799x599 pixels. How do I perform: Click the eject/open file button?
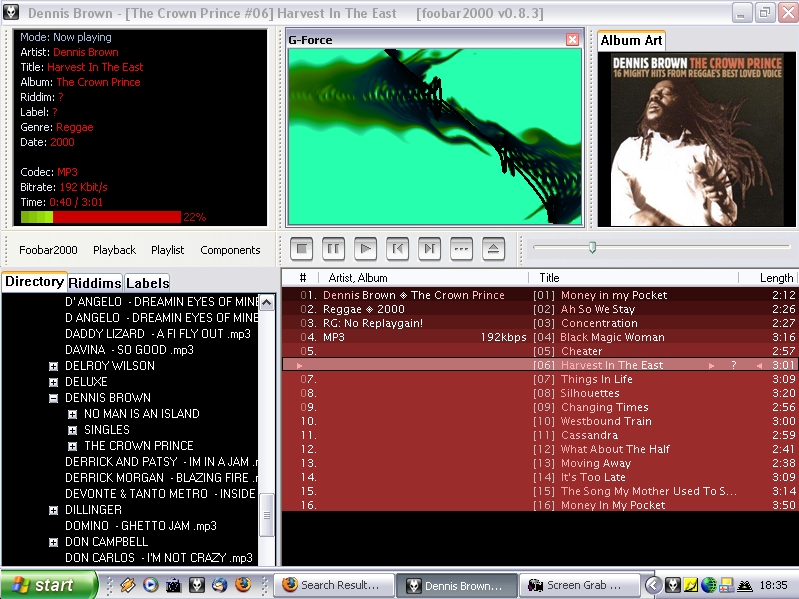493,249
